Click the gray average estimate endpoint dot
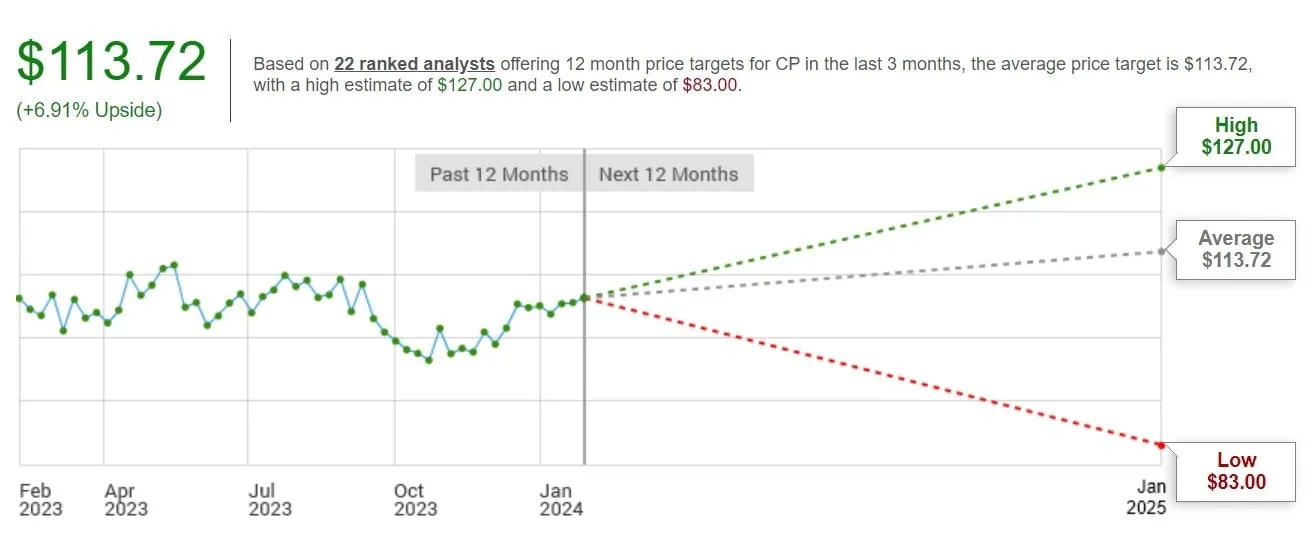1313x533 pixels. click(1160, 251)
